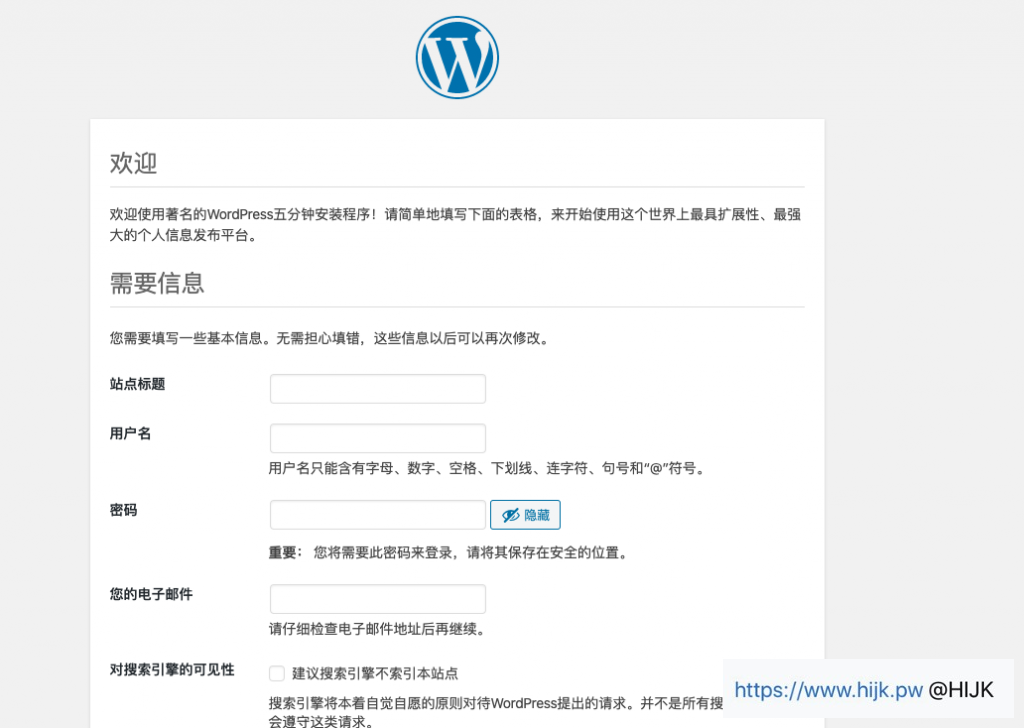
Task: Click the empty site title text box
Action: (x=377, y=388)
